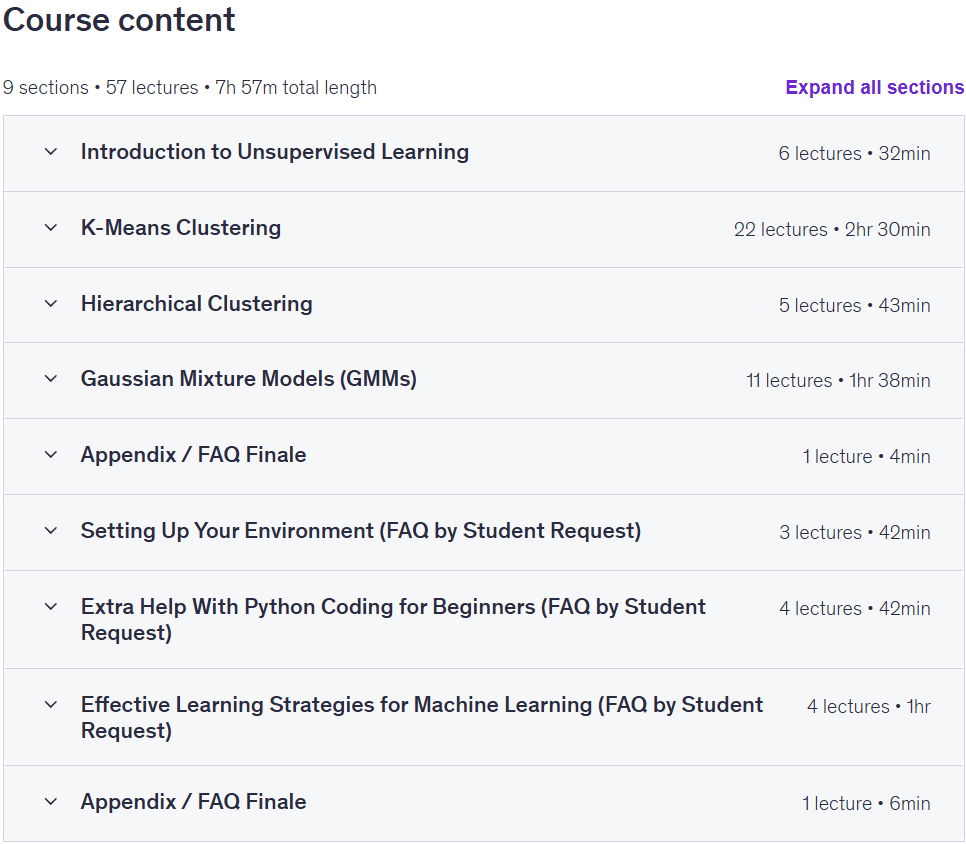The width and height of the screenshot is (966, 844).
Task: Open Effective Learning Strategies for Machine Learning title
Action: 422,718
